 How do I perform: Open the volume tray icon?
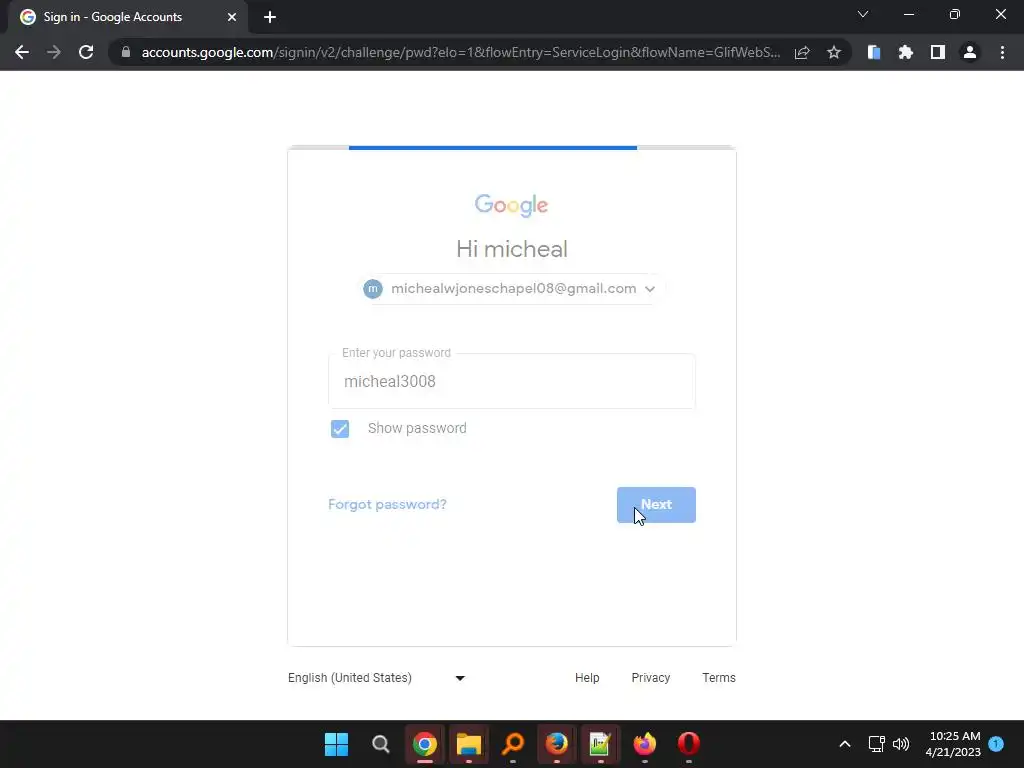pyautogui.click(x=901, y=744)
